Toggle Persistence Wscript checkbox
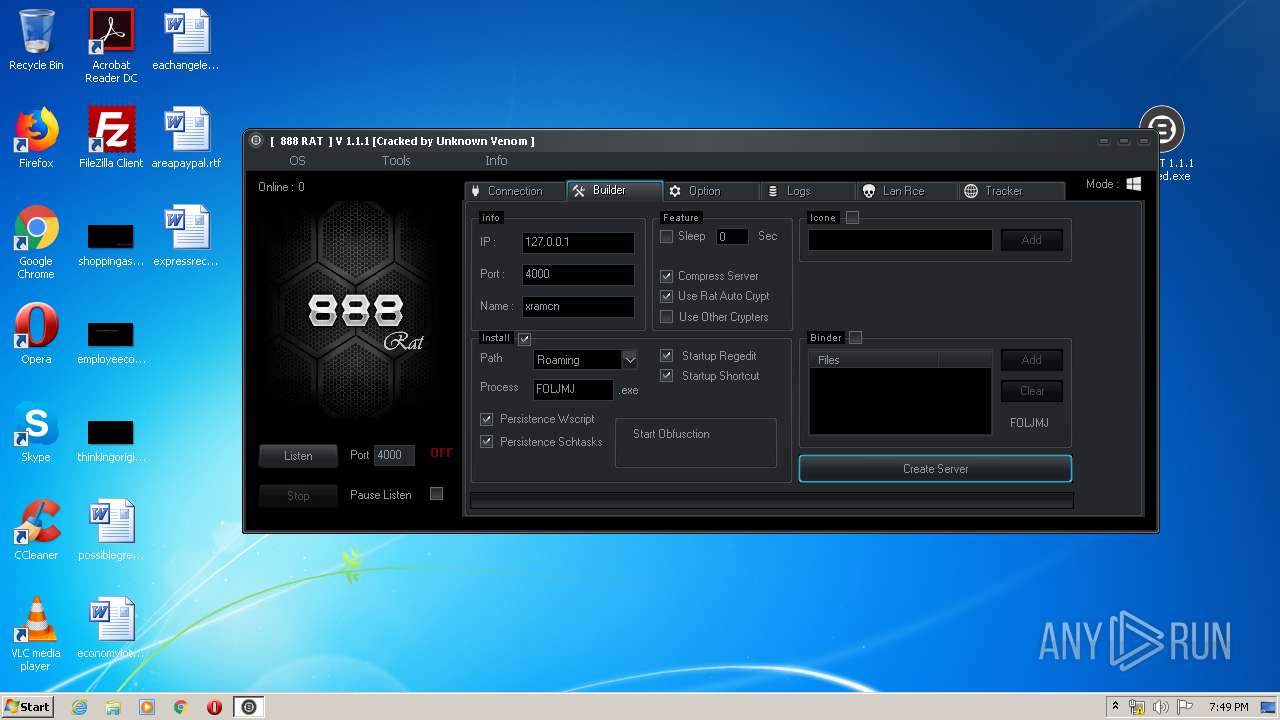 pyautogui.click(x=487, y=419)
